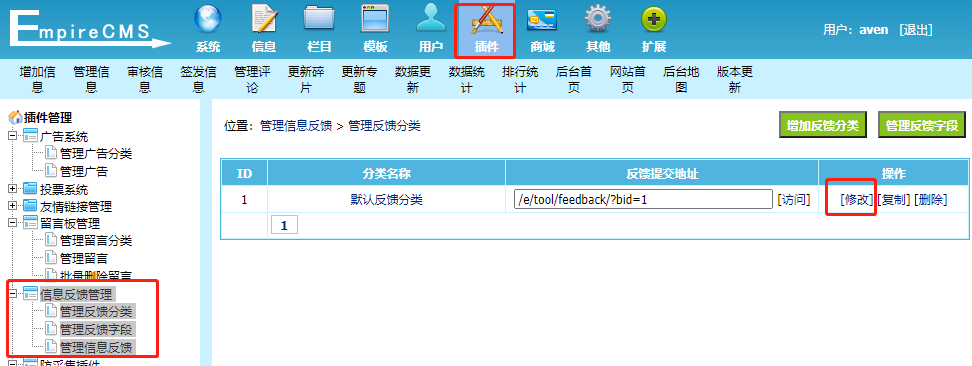The image size is (972, 366).
Task: Select the 版本更新 menu item
Action: coord(735,80)
